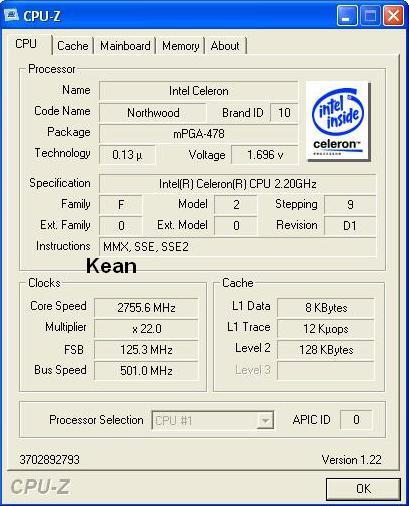
Task: Switch to the Cache tab
Action: (73, 46)
